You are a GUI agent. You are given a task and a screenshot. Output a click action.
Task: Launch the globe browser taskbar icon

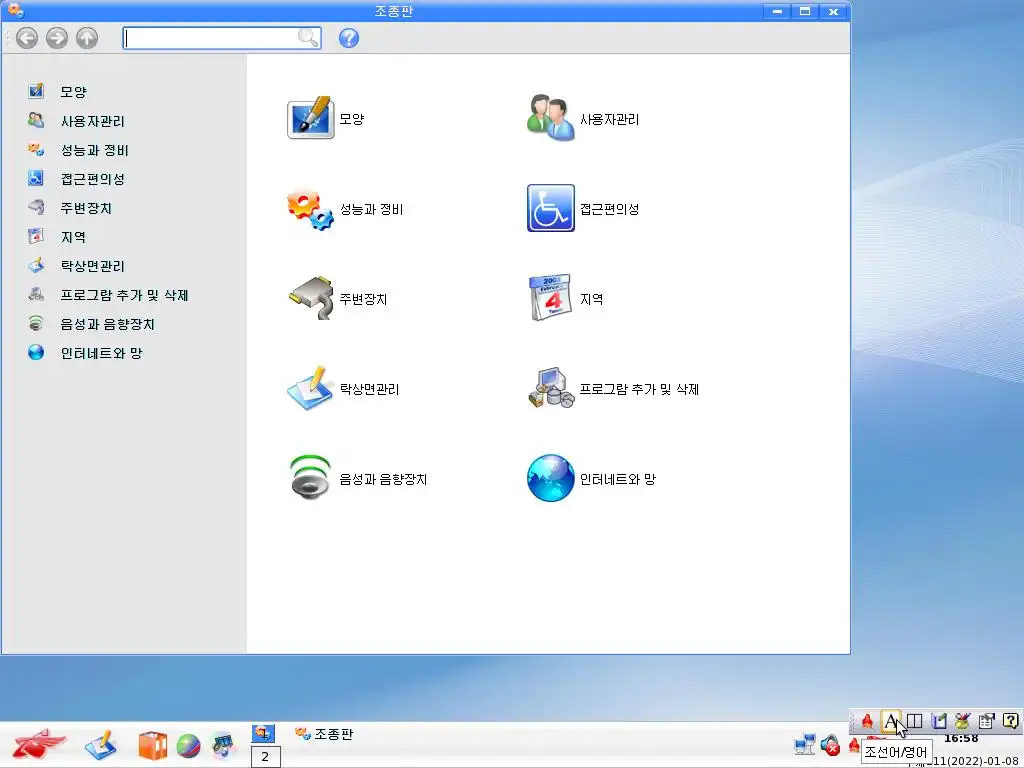click(188, 746)
